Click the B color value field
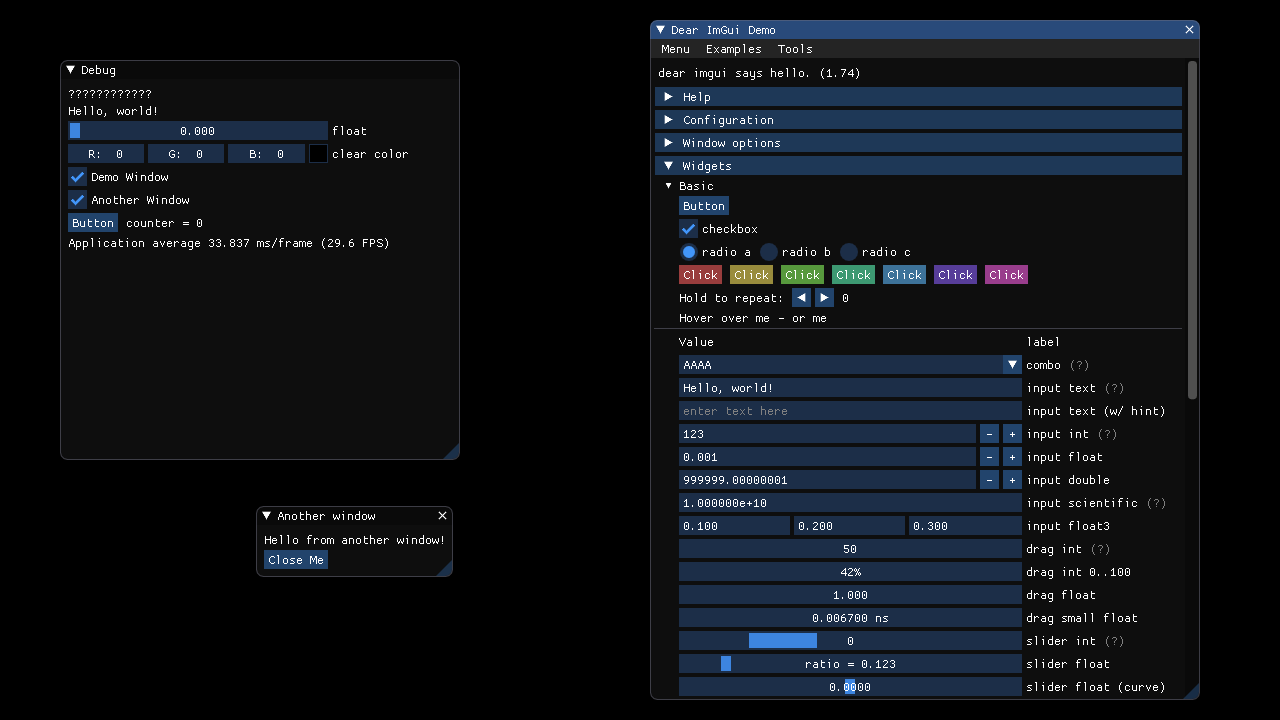This screenshot has height=720, width=1280. pos(266,154)
